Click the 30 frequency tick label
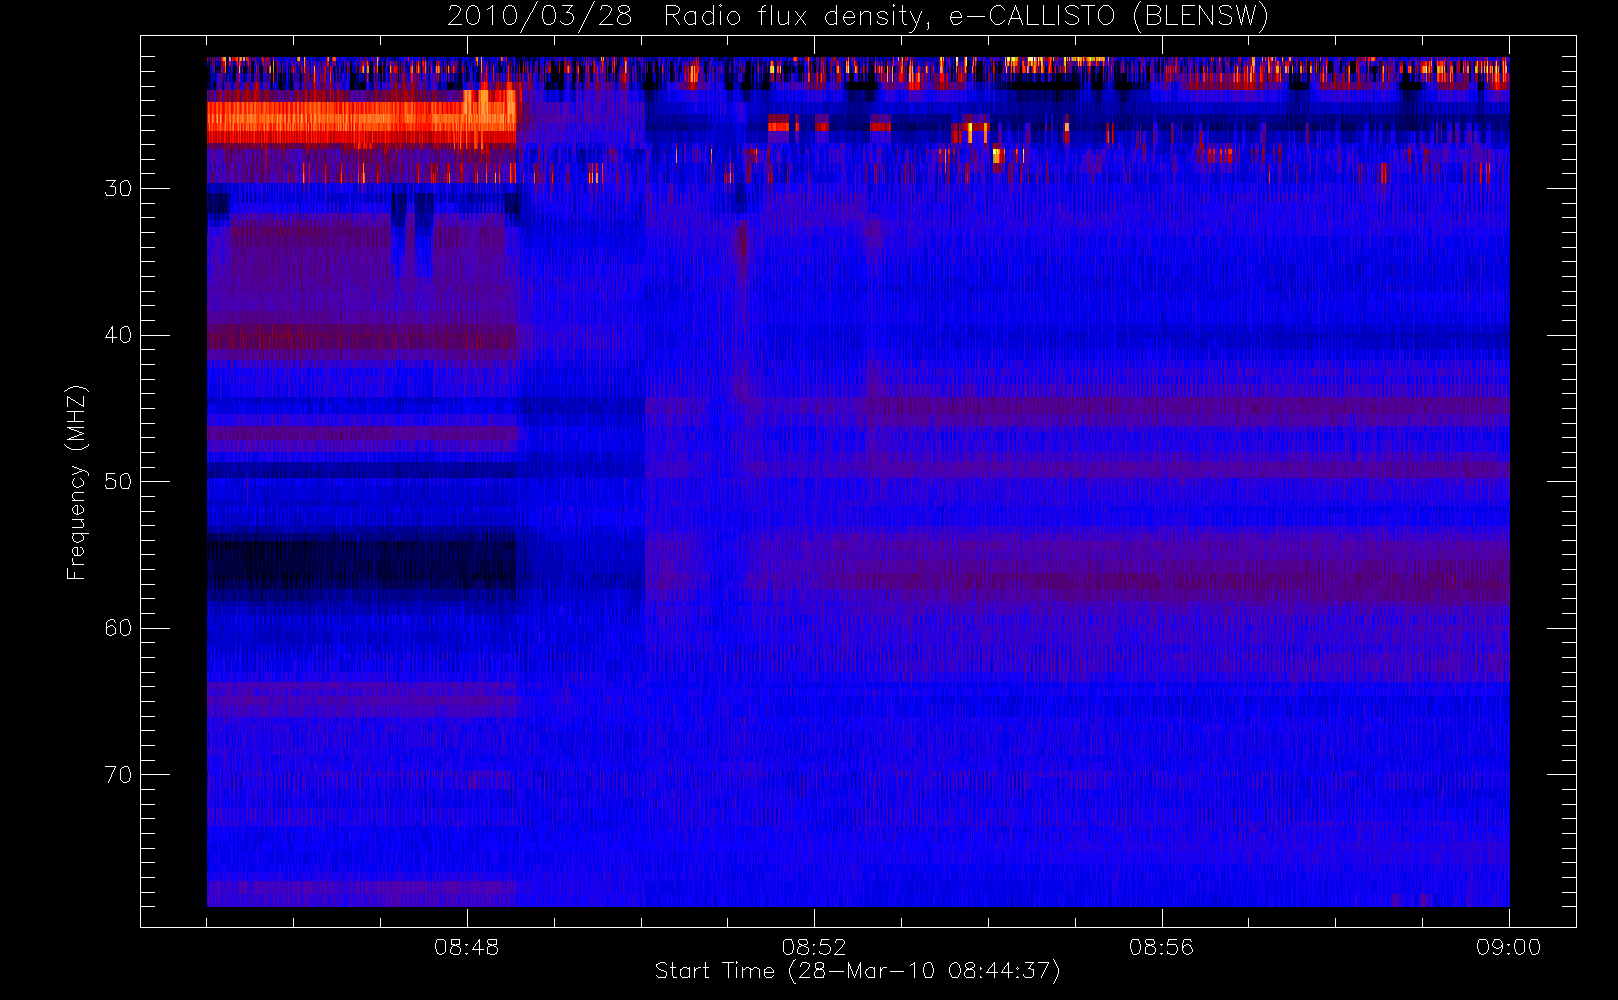Image resolution: width=1618 pixels, height=1000 pixels. [118, 189]
